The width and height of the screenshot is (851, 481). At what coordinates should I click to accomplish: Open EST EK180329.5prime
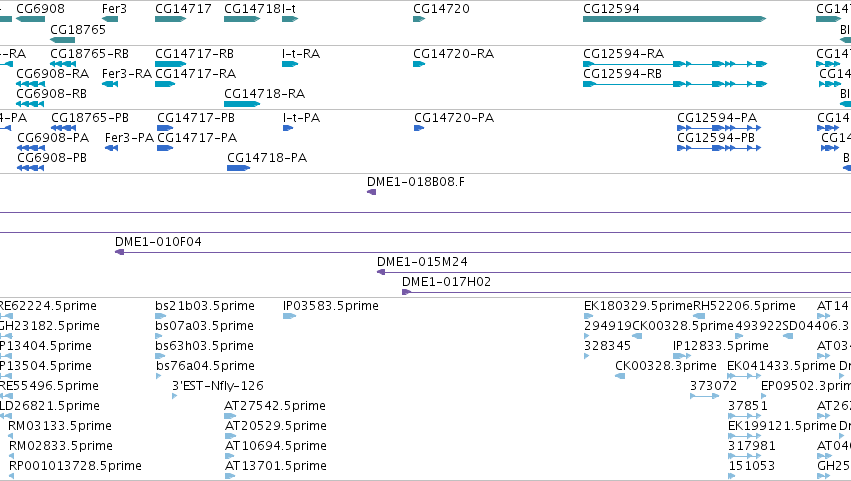click(x=638, y=306)
